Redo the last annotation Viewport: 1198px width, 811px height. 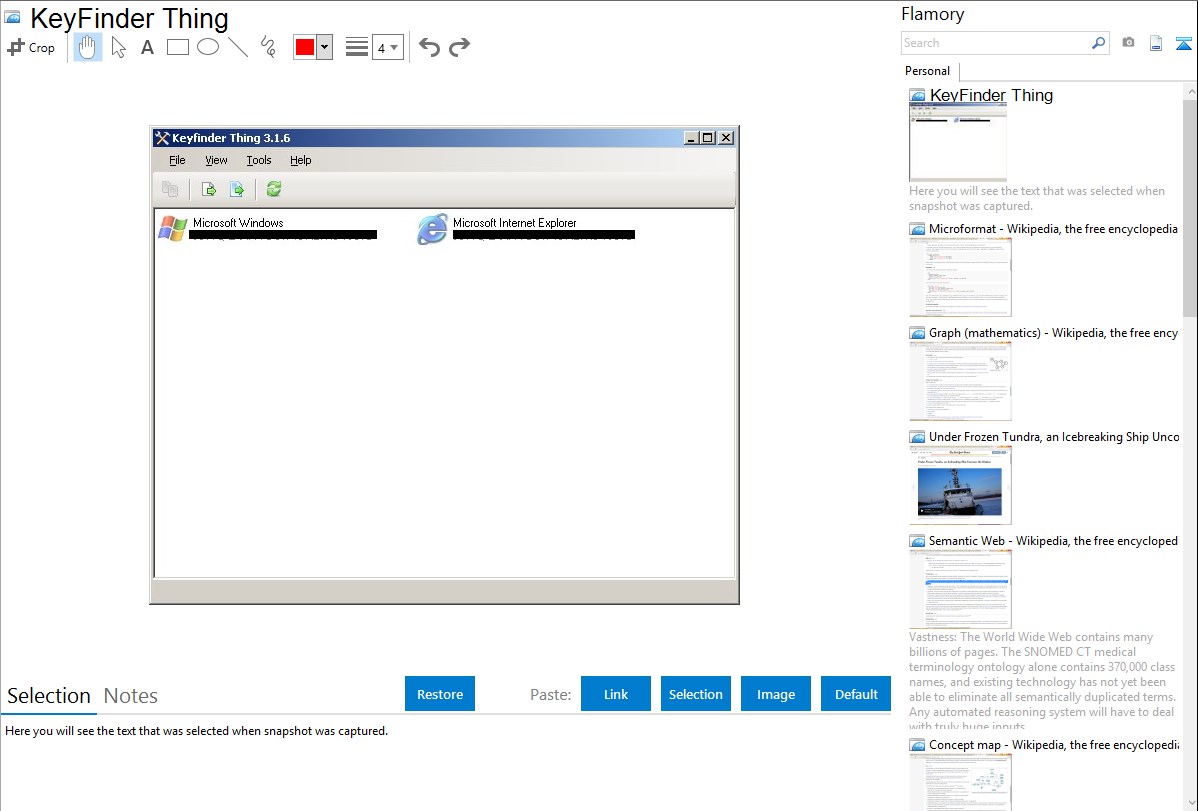pyautogui.click(x=459, y=47)
